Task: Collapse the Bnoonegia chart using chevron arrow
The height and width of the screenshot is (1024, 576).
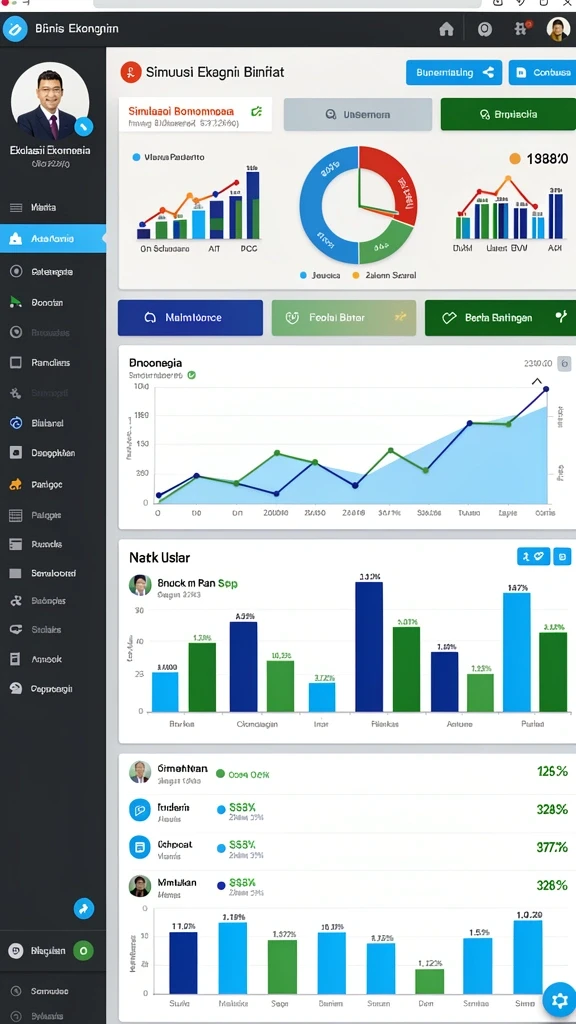Action: [537, 381]
